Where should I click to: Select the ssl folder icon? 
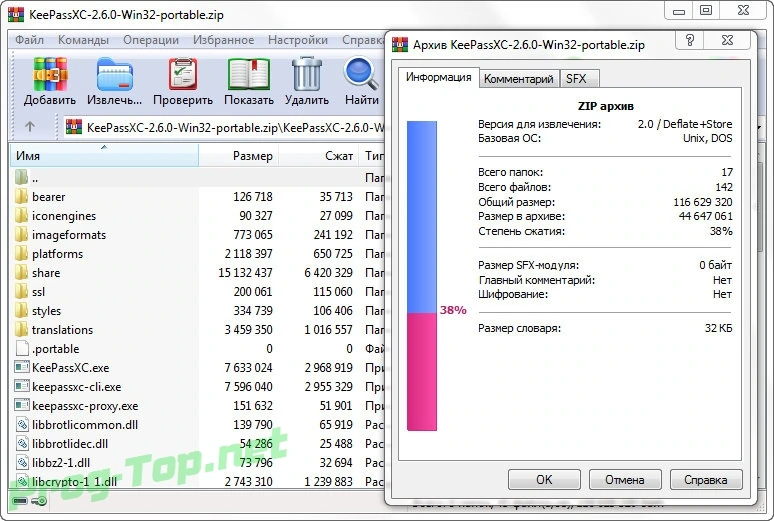[x=21, y=291]
